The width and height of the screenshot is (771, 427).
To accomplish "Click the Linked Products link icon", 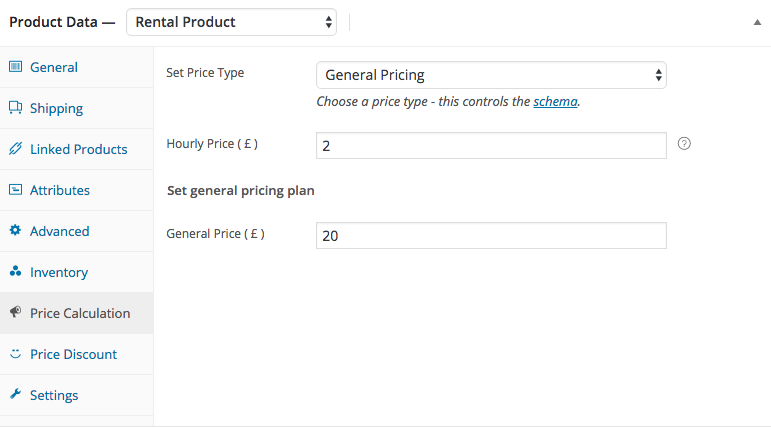I will [x=15, y=149].
